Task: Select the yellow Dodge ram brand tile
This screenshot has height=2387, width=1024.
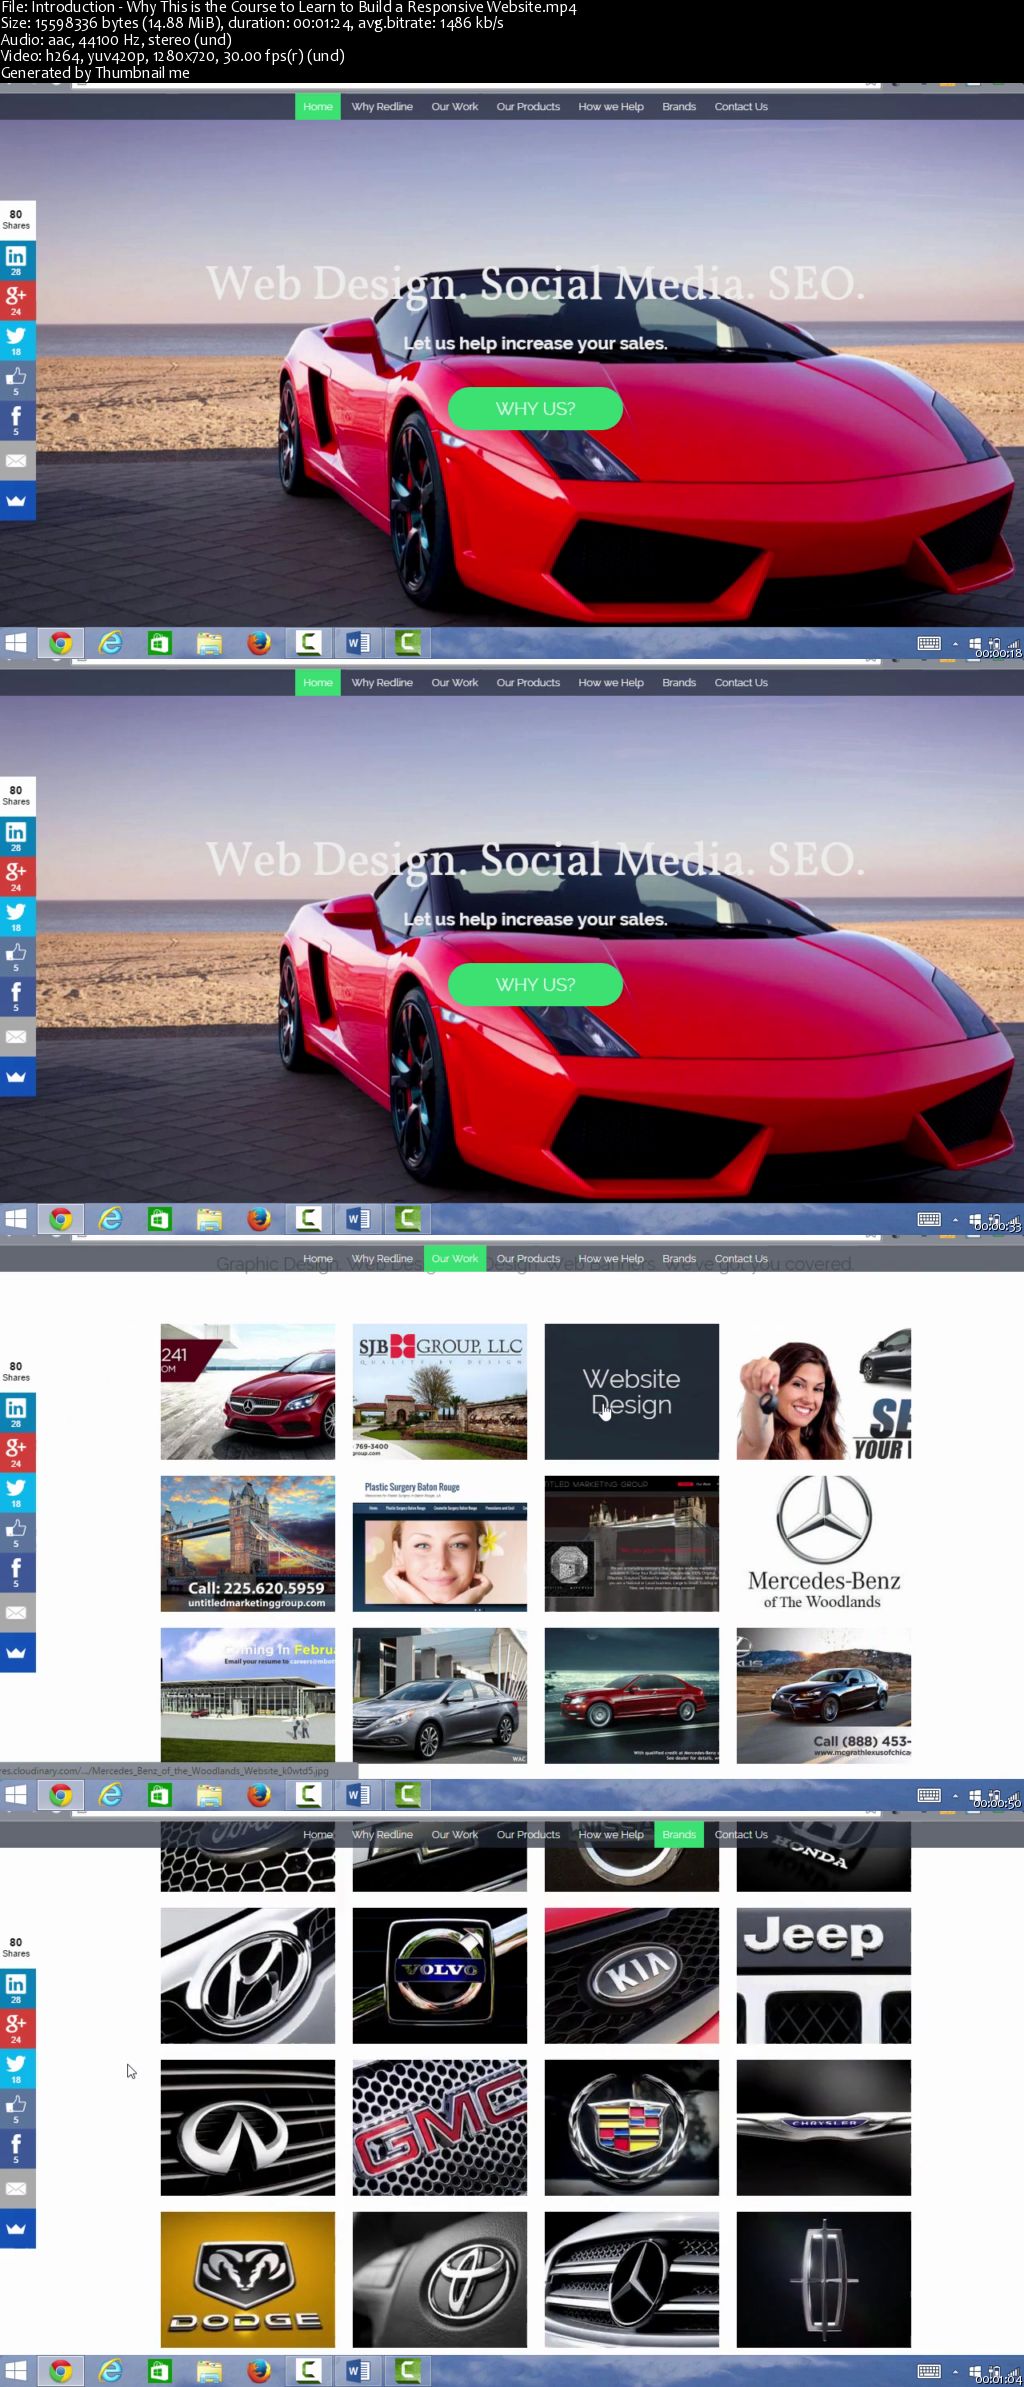Action: click(248, 2280)
